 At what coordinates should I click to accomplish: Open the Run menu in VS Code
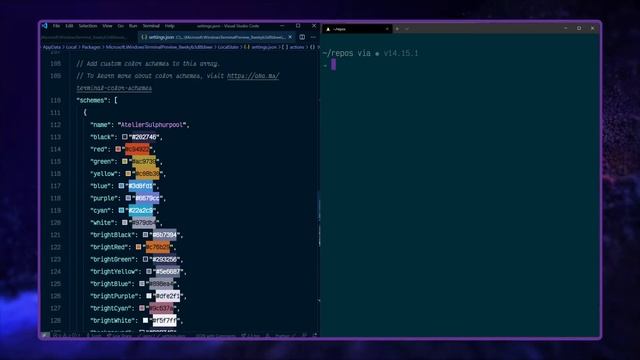(x=133, y=26)
